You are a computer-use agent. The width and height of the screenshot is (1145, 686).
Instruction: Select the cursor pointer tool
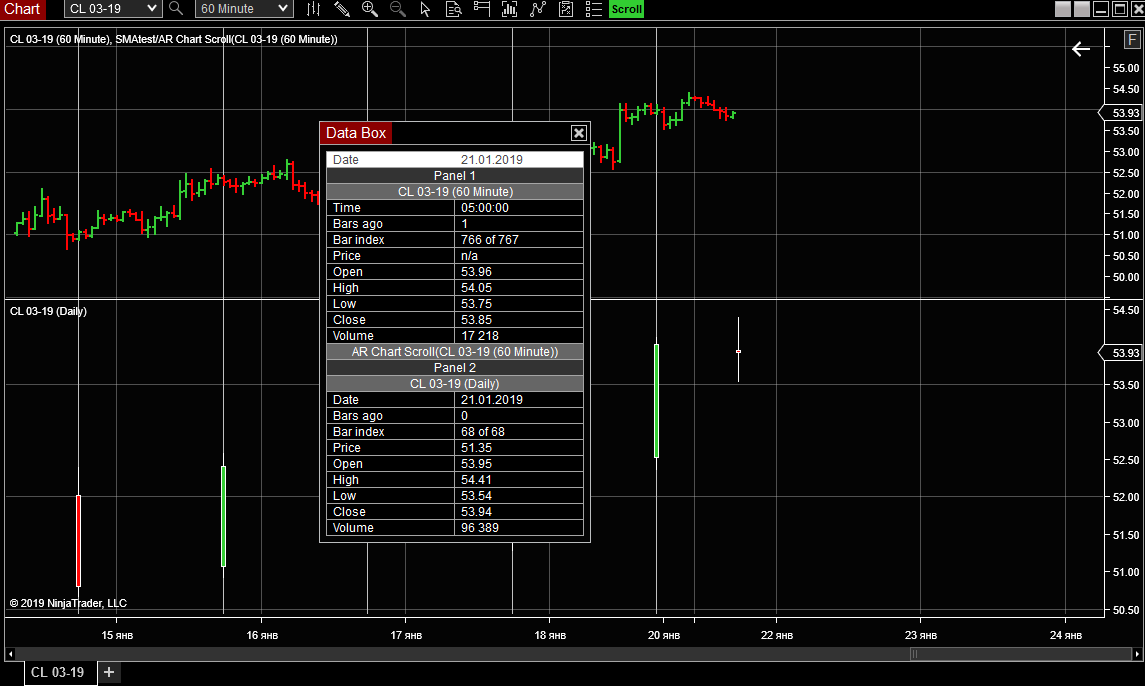point(425,9)
